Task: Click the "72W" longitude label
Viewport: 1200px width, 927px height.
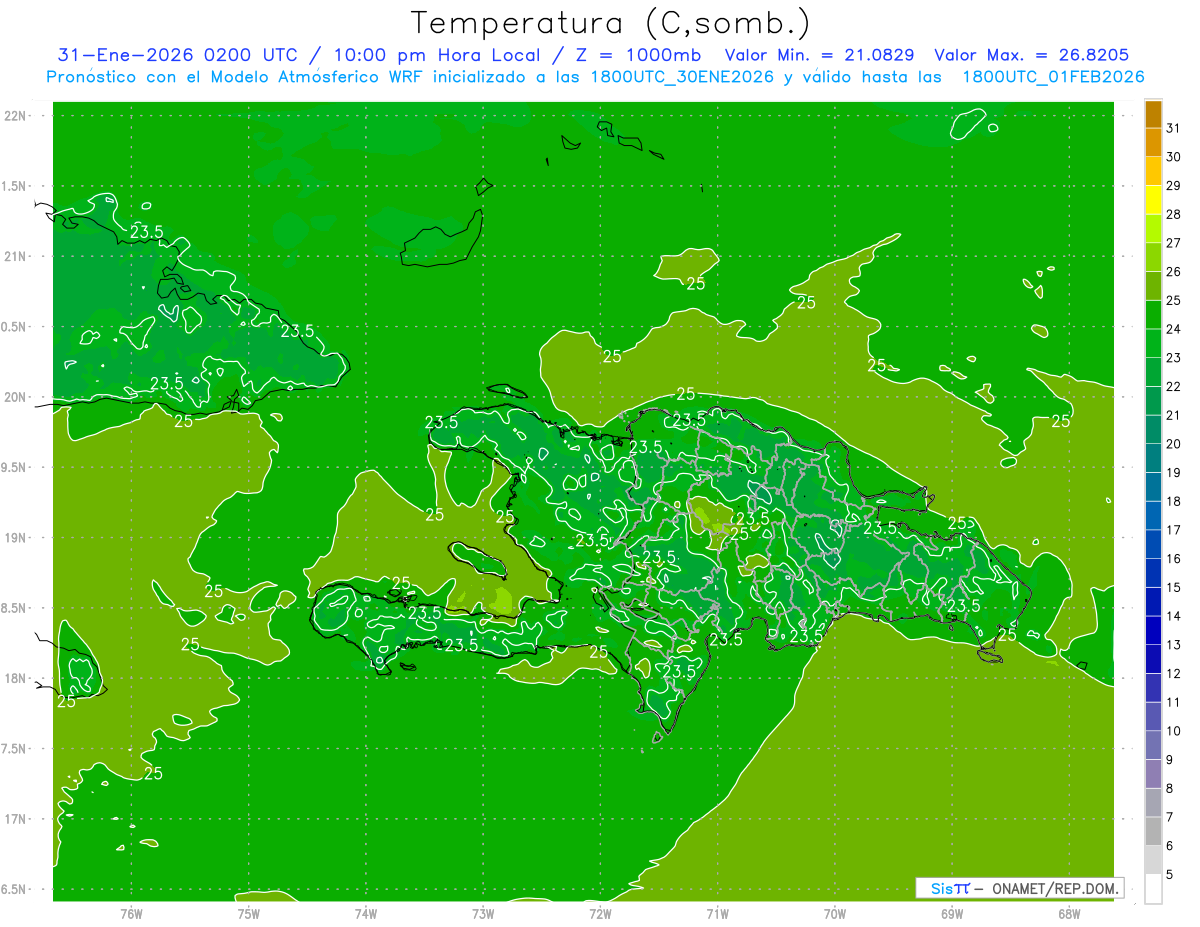Action: pyautogui.click(x=600, y=914)
